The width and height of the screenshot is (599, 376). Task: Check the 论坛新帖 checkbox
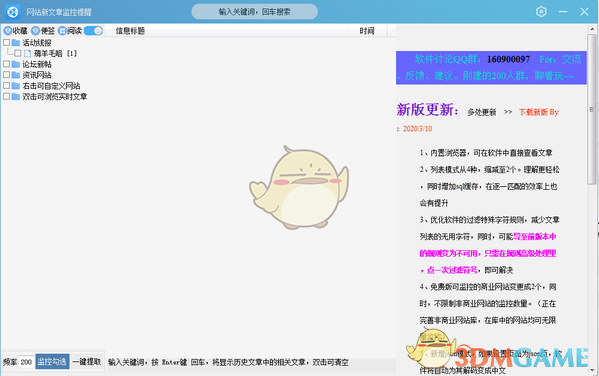tap(6, 64)
